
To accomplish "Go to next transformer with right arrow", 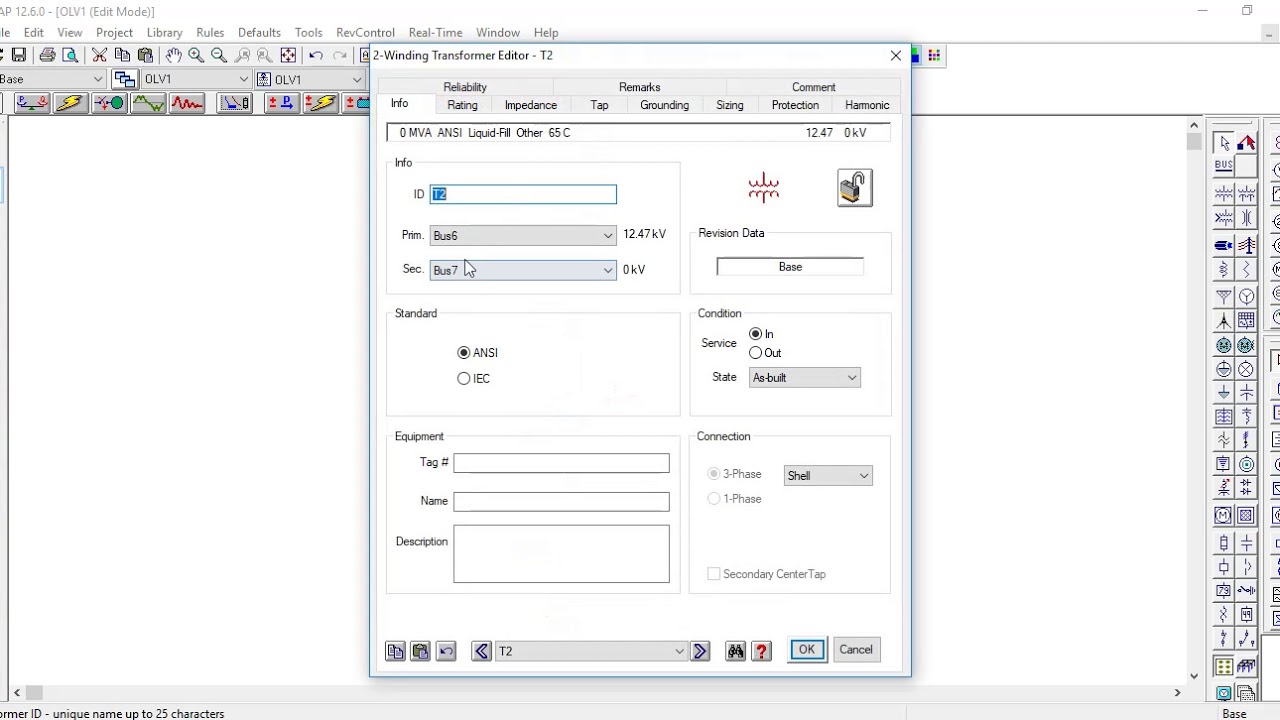I will pos(700,651).
